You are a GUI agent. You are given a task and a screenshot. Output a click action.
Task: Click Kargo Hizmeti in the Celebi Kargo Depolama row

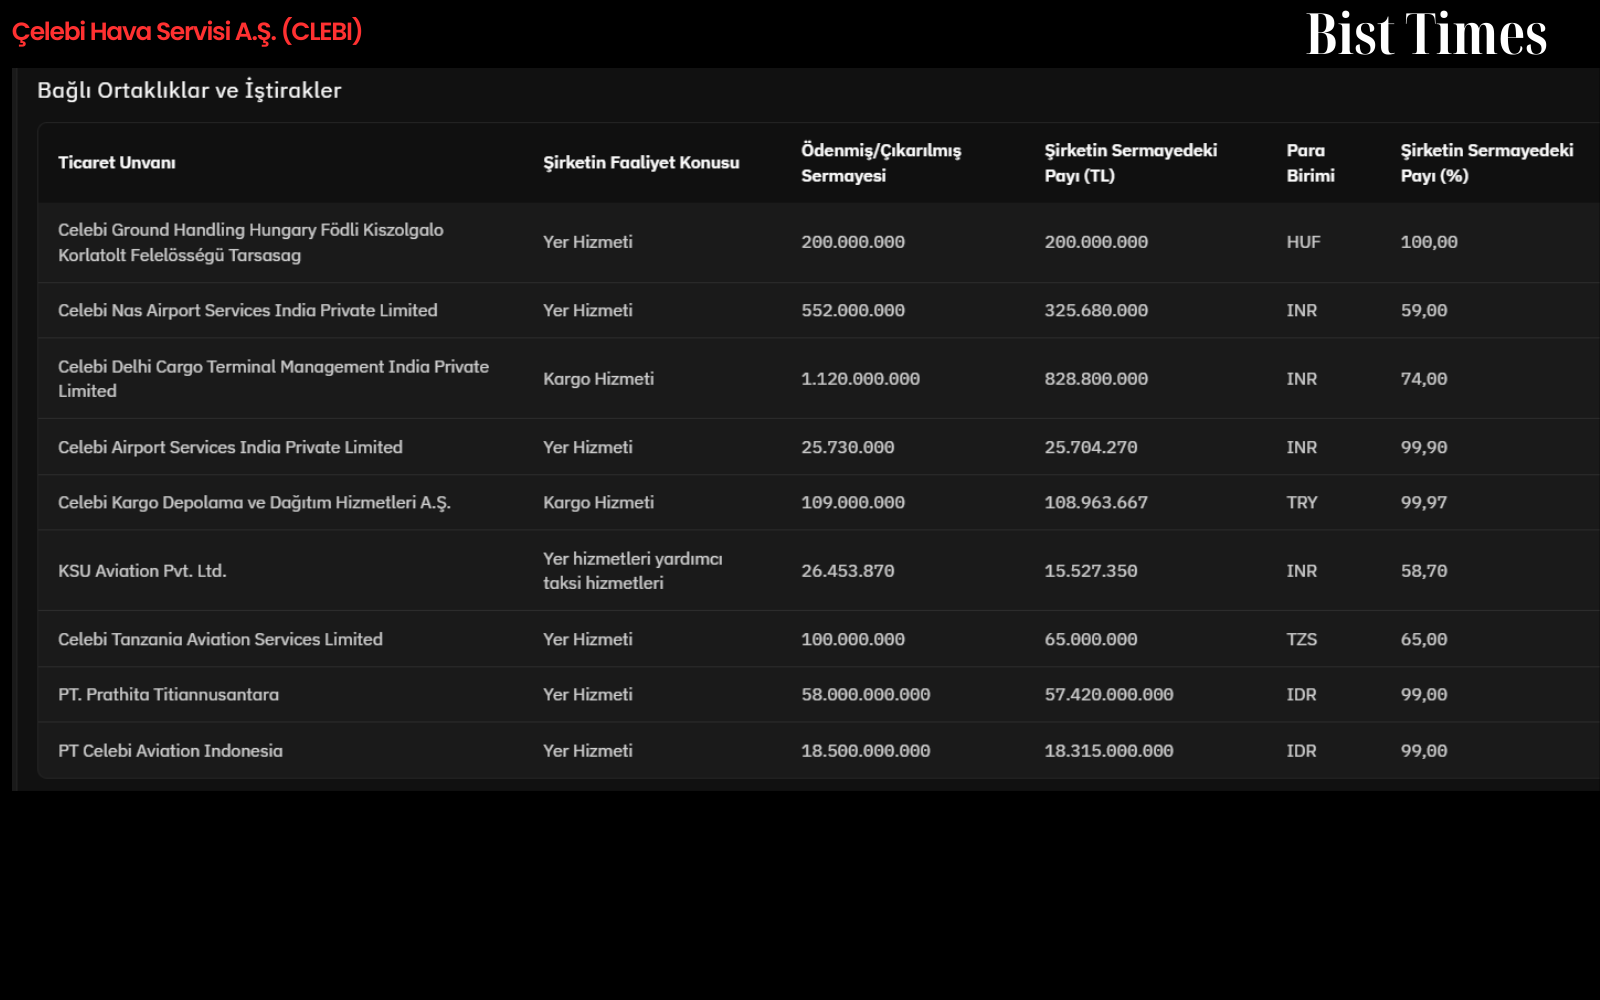[598, 503]
